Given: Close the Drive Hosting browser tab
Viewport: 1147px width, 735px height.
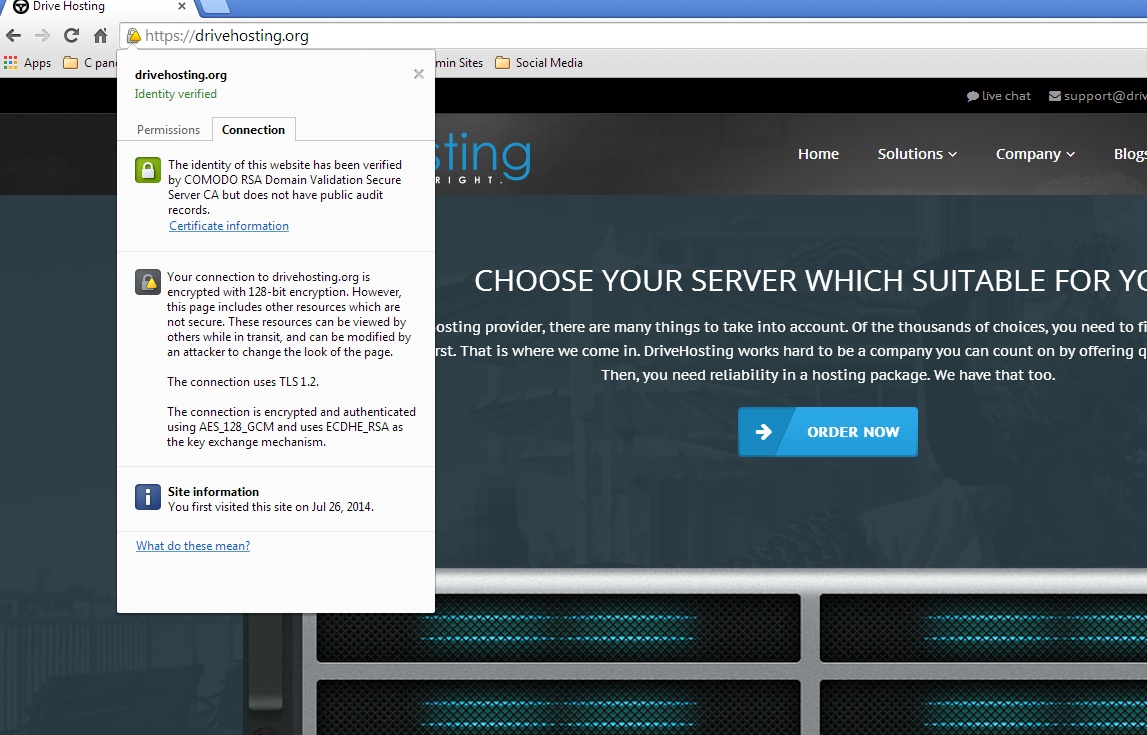Looking at the screenshot, I should point(182,7).
